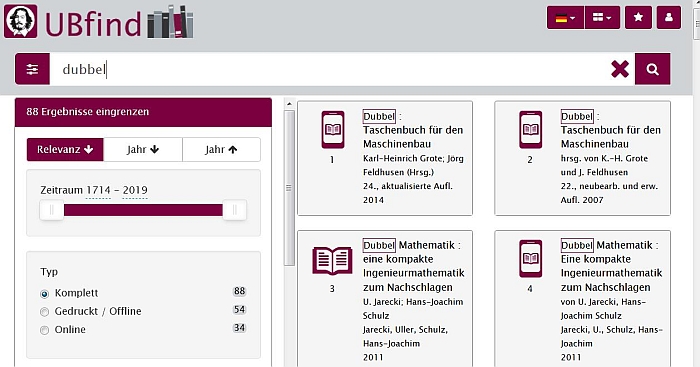This screenshot has width=700, height=367.
Task: Sort results by Relevanz
Action: pyautogui.click(x=65, y=150)
